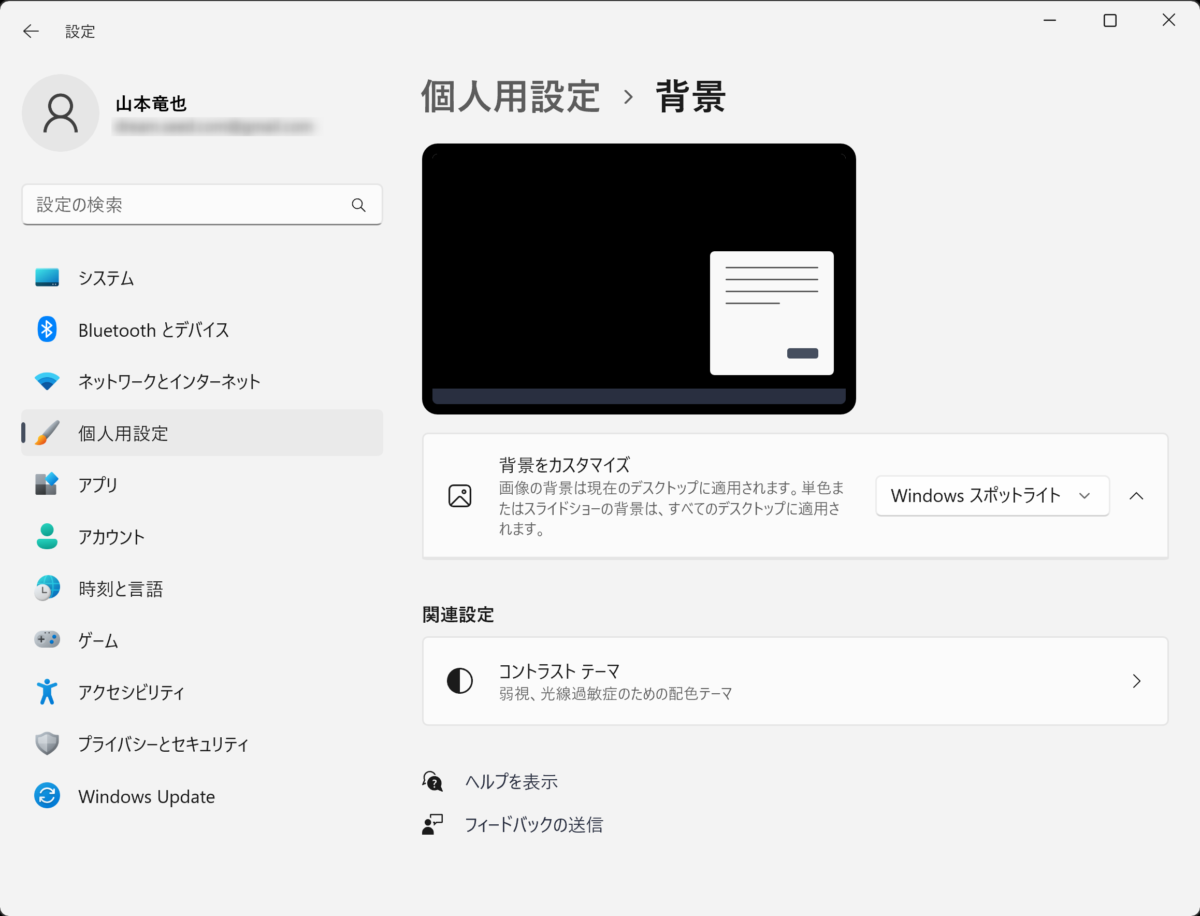Open ネットワークとインターネット category
Viewport: 1200px width, 916px height.
[x=202, y=382]
